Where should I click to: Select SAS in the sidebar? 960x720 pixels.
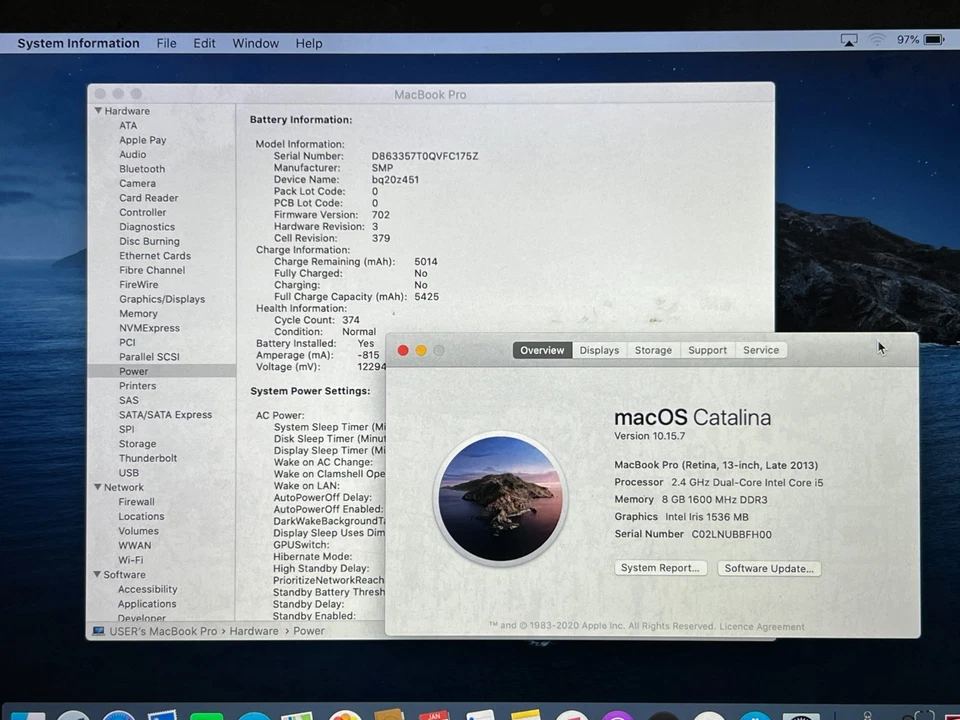[x=129, y=400]
